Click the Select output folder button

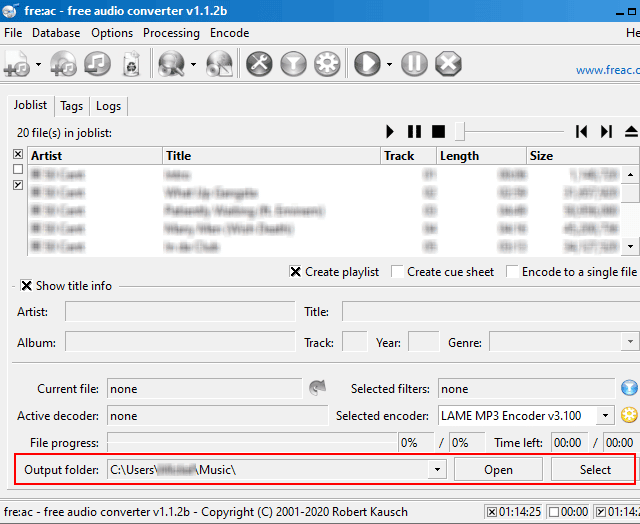click(595, 470)
